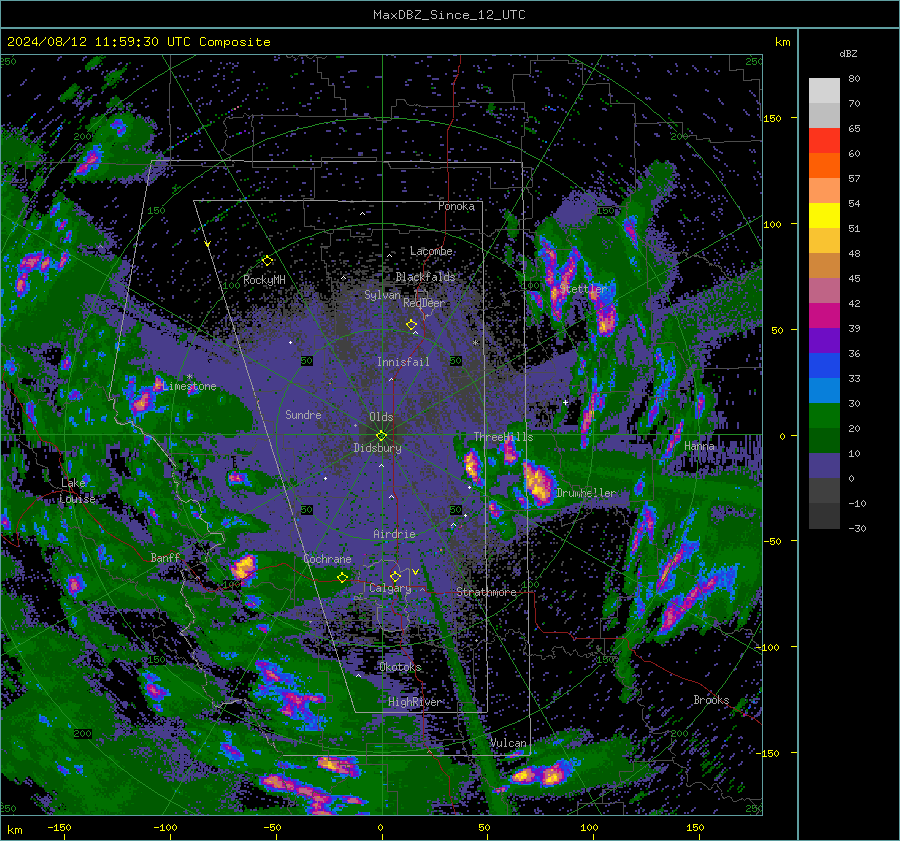Click the Hanna city label
This screenshot has height=841, width=900.
click(699, 446)
